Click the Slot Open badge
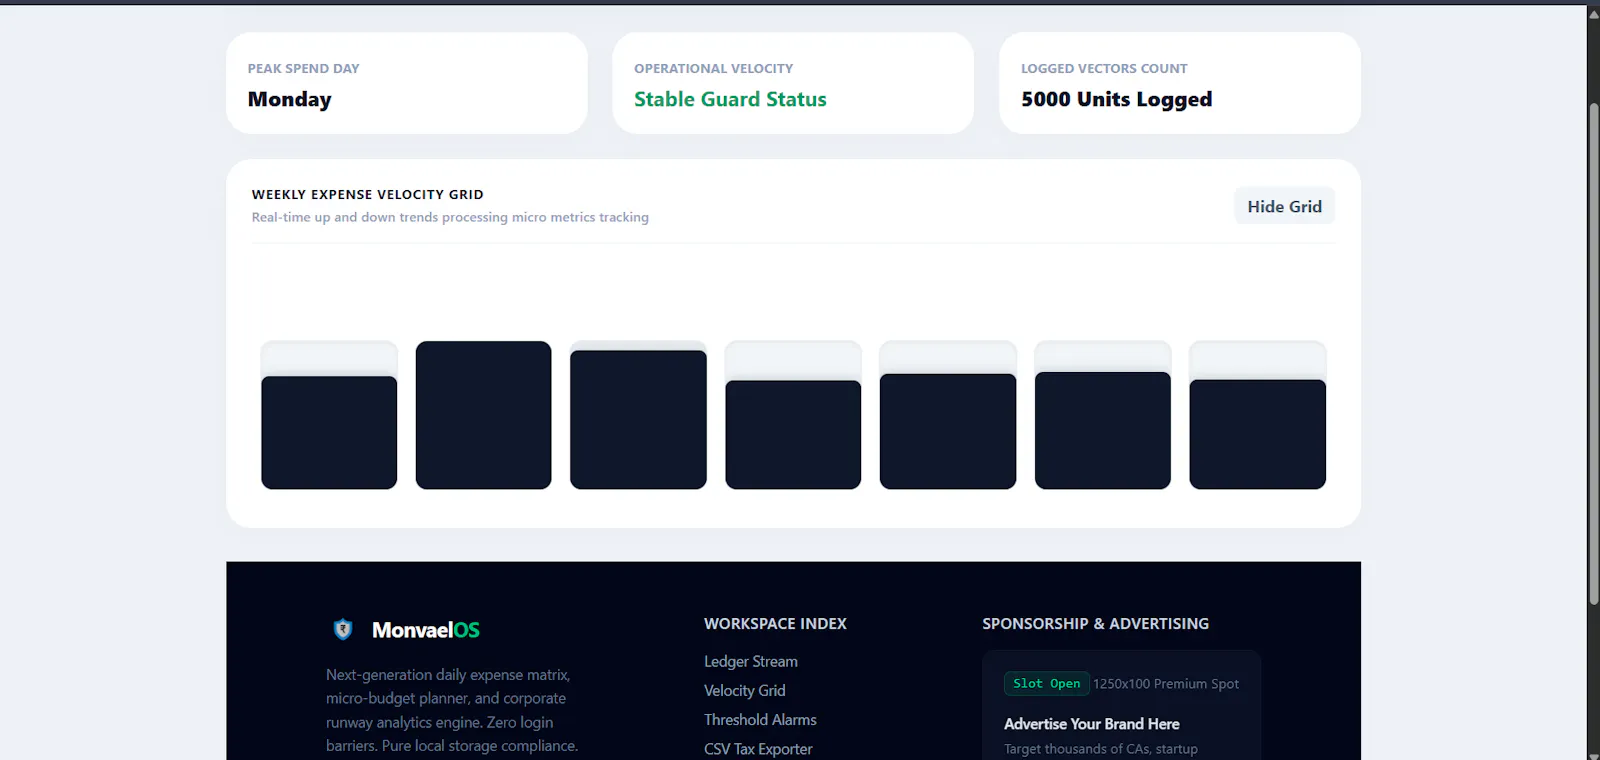The height and width of the screenshot is (760, 1600). tap(1046, 684)
